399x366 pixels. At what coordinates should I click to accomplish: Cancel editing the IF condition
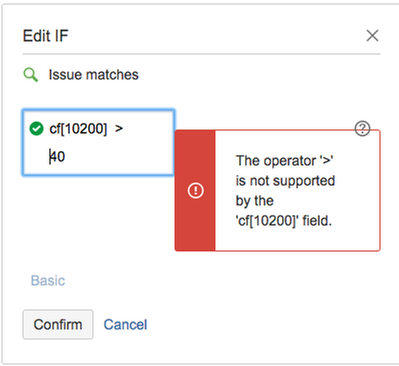125,325
